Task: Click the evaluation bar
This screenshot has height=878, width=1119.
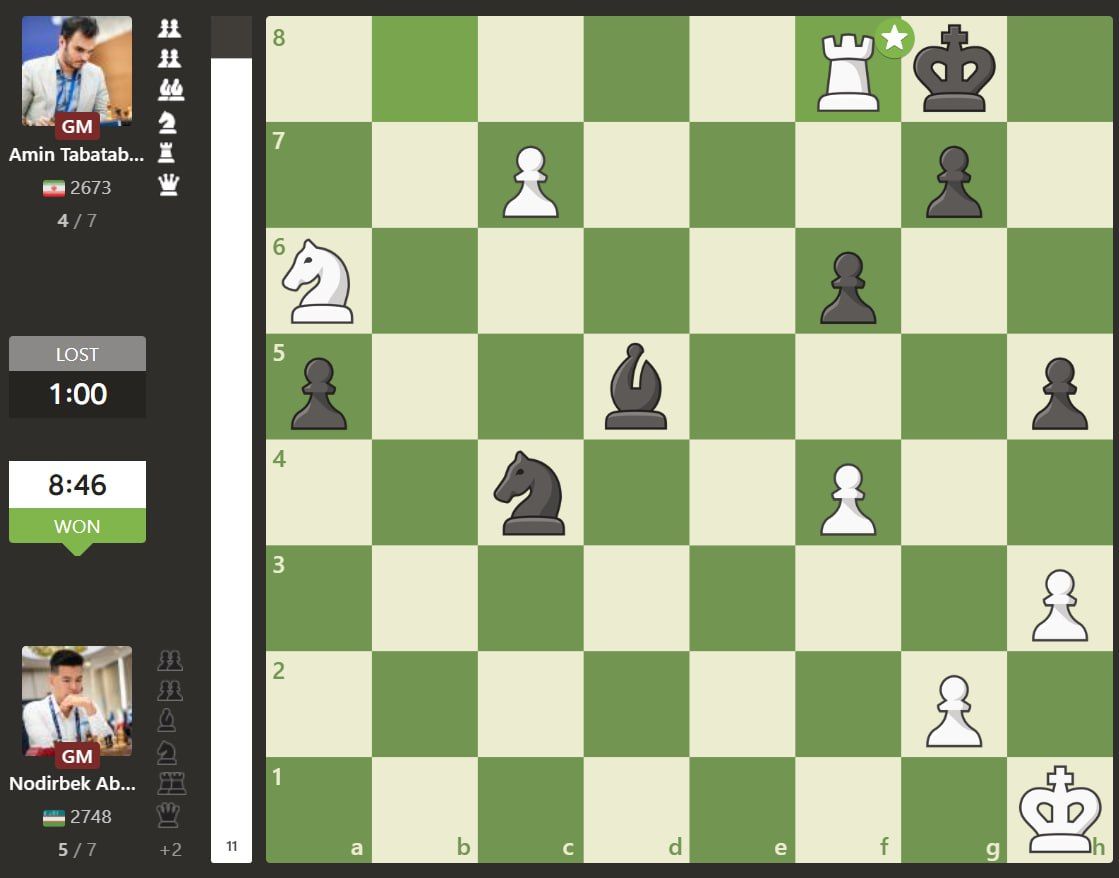Action: [231, 439]
